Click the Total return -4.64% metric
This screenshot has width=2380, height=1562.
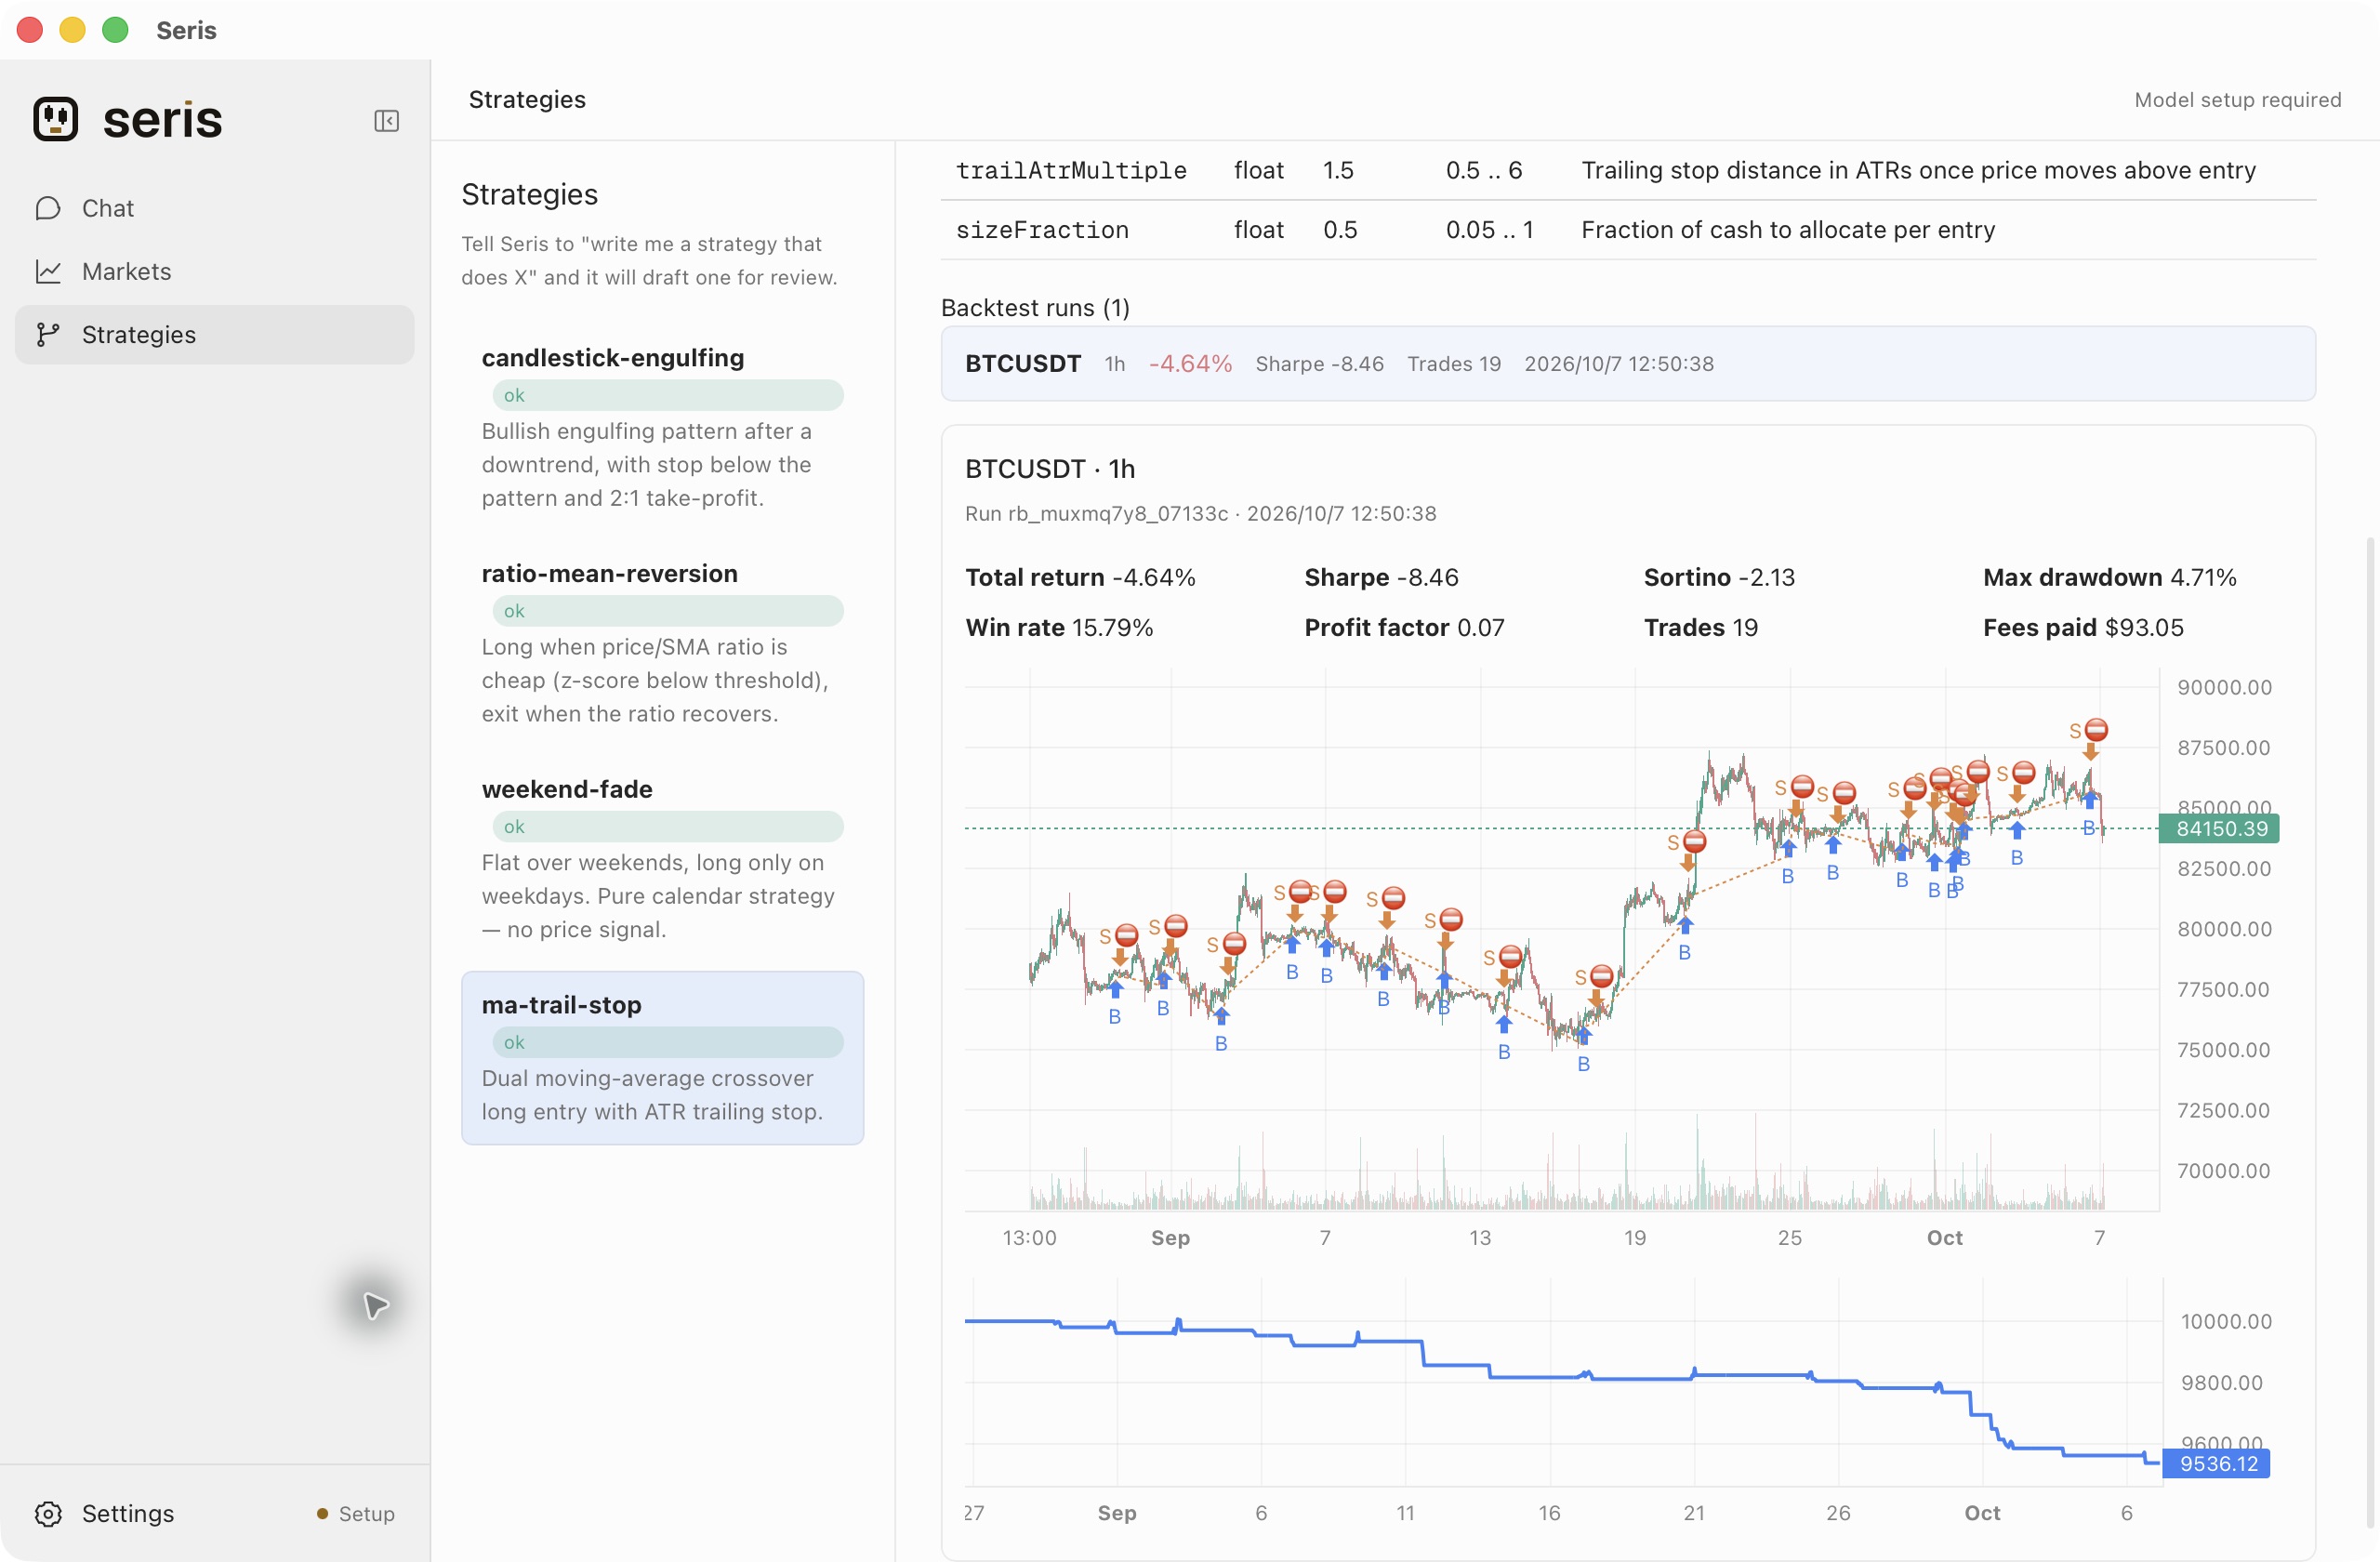pyautogui.click(x=1080, y=577)
